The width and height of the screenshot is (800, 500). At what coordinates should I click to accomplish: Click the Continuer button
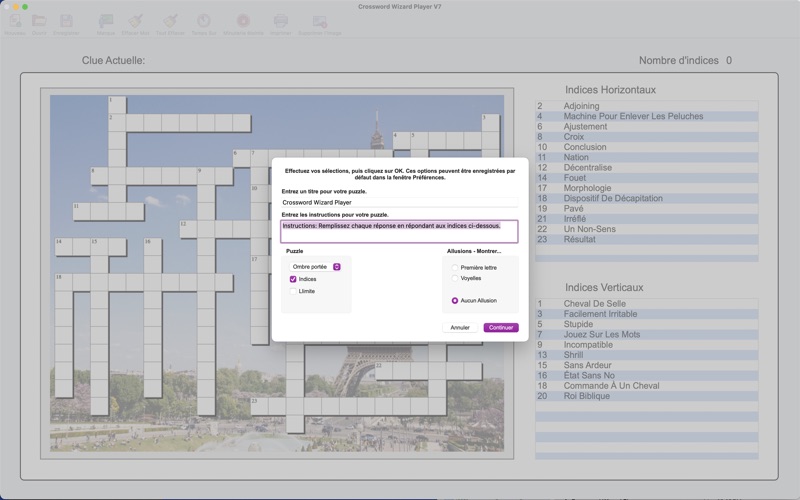501,328
